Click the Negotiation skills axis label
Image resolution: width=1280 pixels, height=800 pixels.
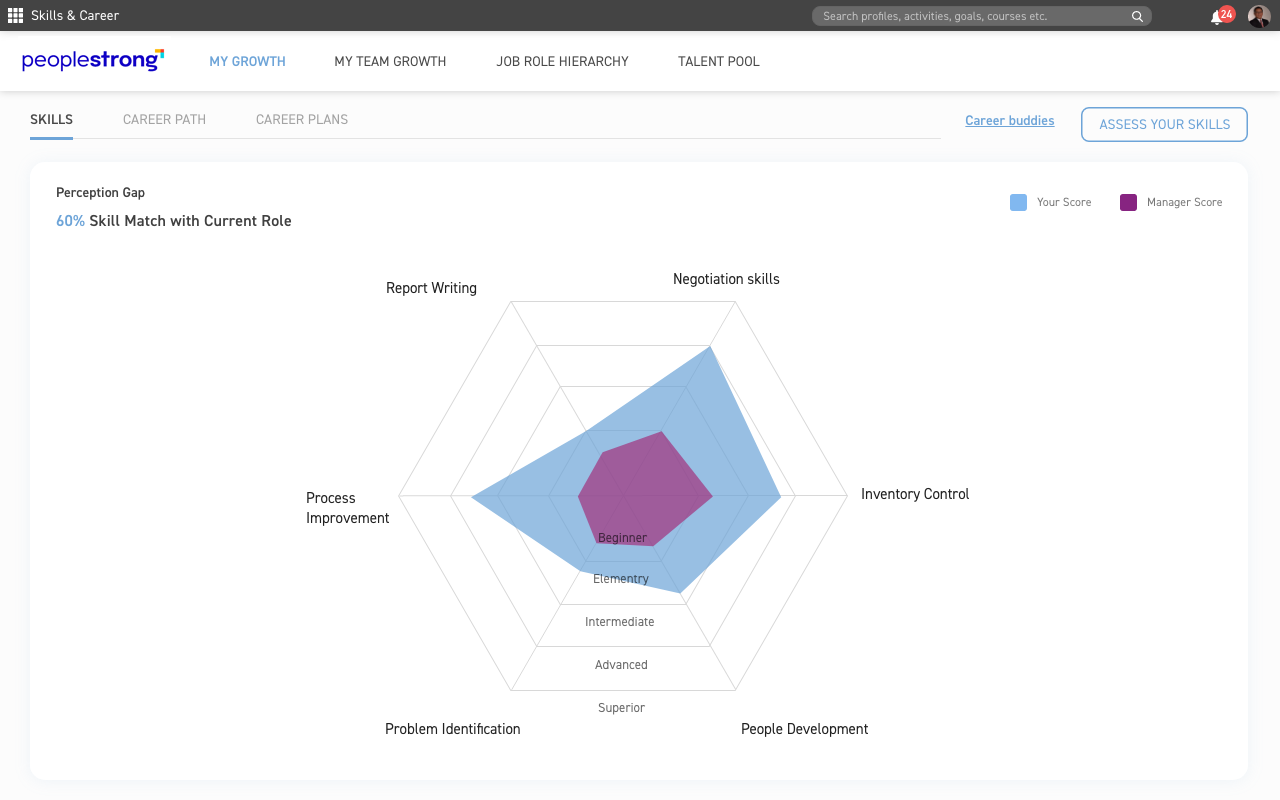point(726,279)
